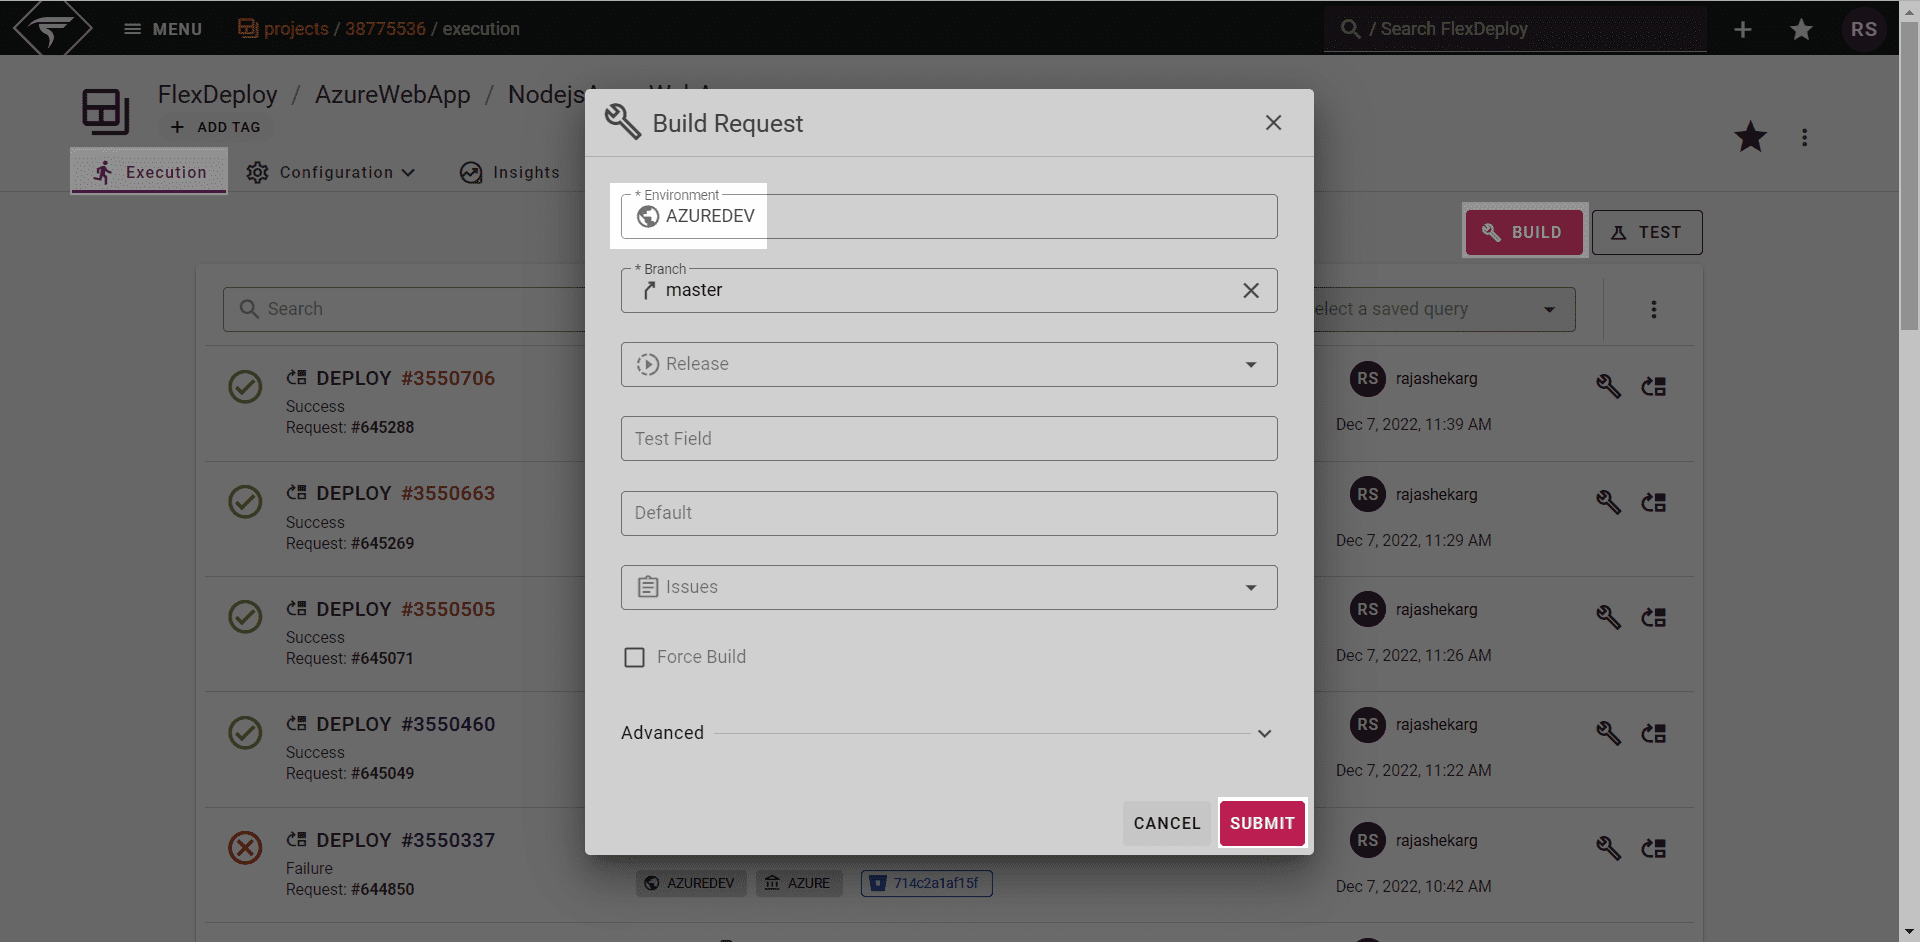Open the AzureWebApp breadcrumb

[393, 94]
